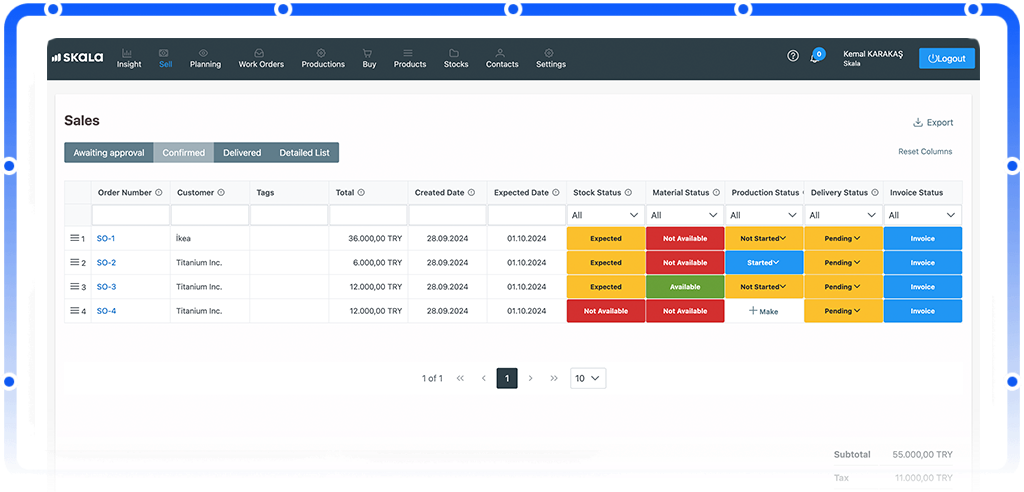
Task: Open Material Status filter dropdown
Action: point(684,215)
